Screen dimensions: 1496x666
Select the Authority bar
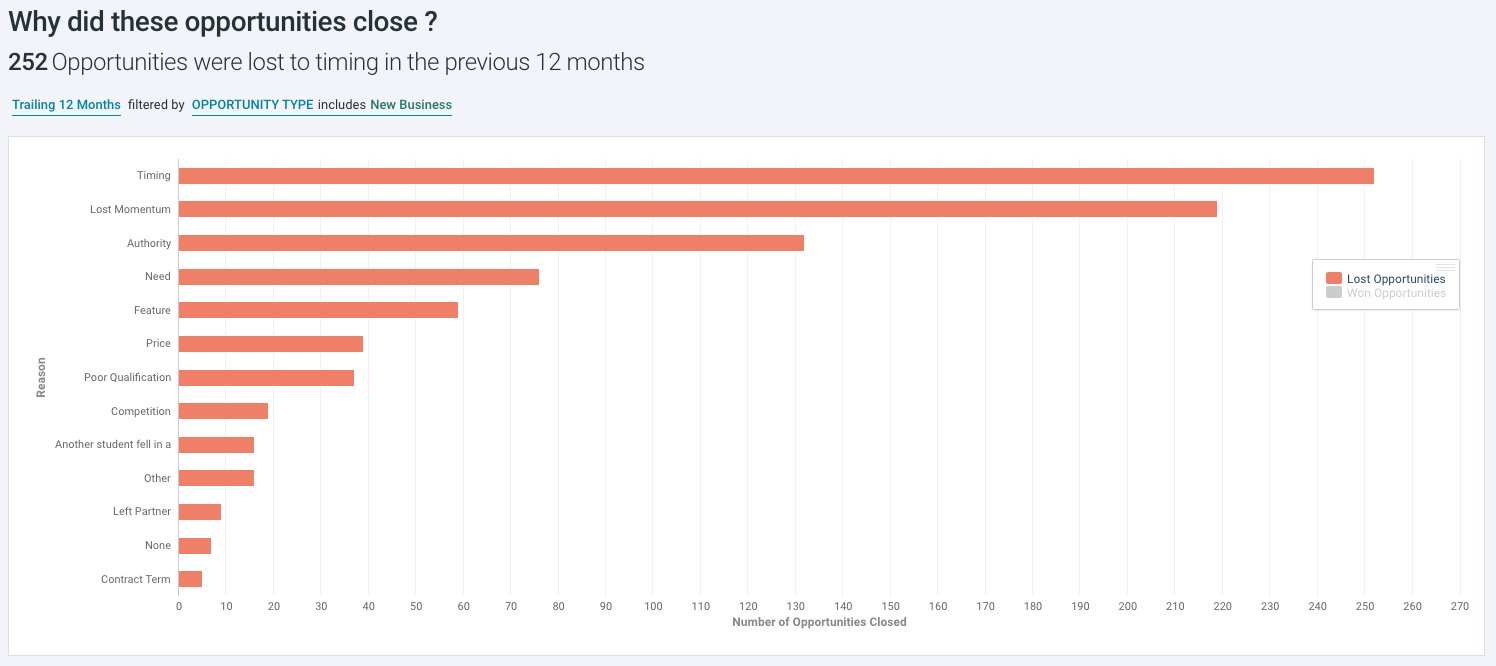tap(491, 243)
